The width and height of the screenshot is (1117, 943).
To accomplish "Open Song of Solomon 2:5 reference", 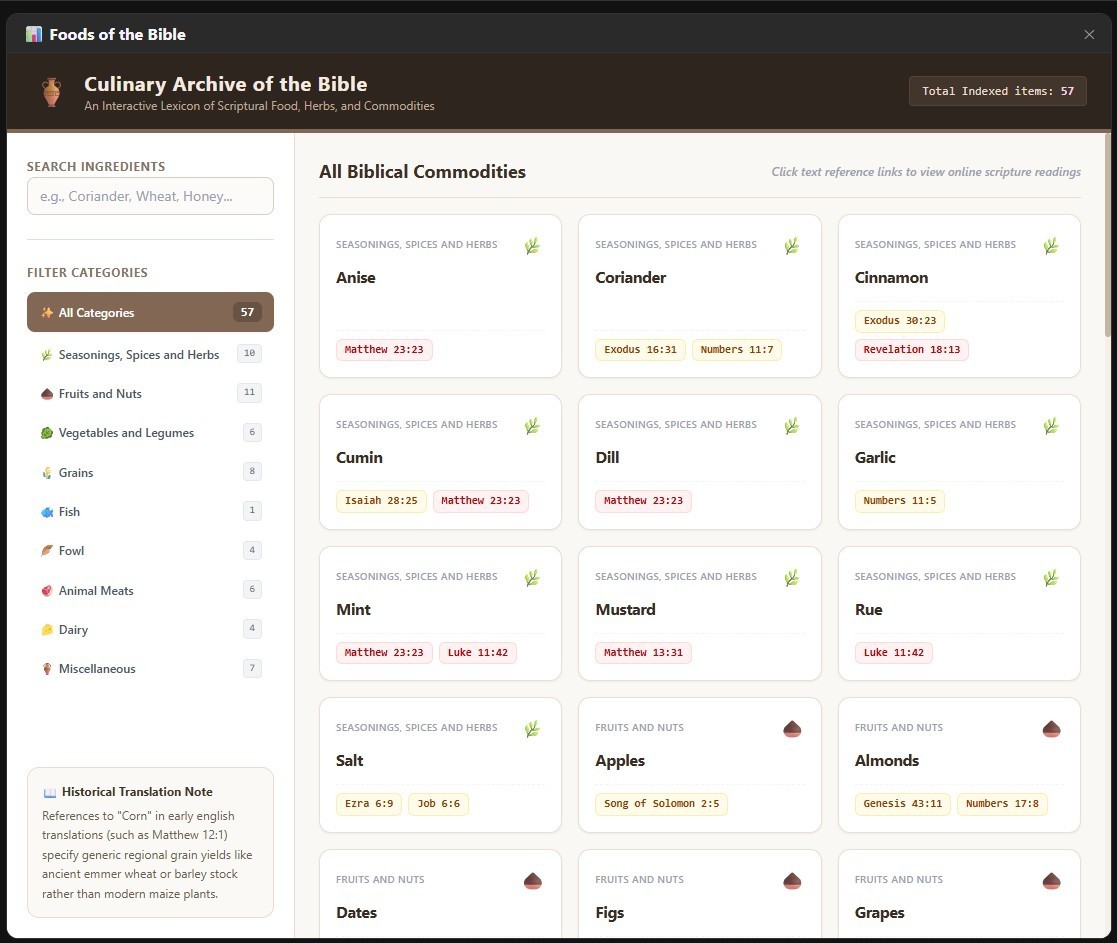I will [x=661, y=803].
